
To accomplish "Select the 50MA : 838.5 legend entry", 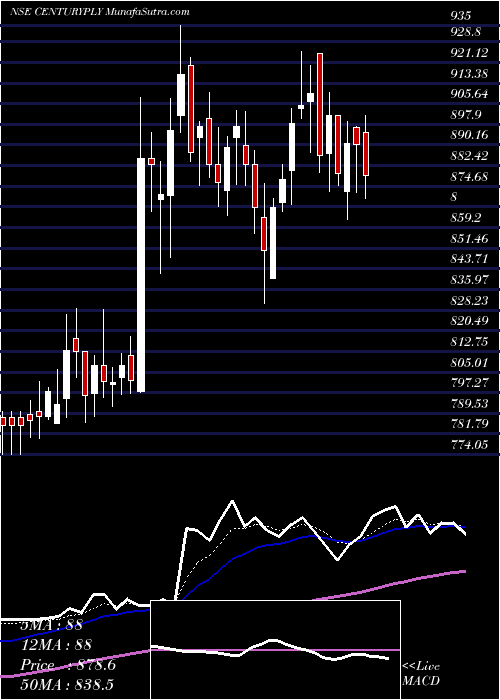I will point(68,685).
